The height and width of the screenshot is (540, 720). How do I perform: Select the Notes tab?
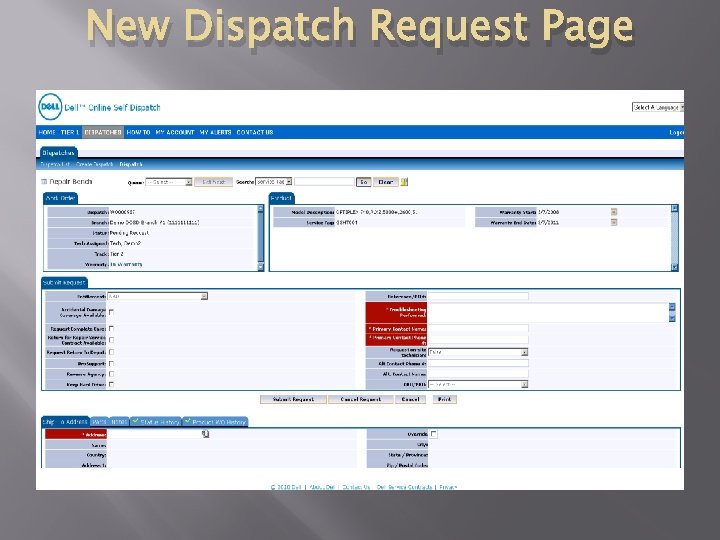coord(119,422)
